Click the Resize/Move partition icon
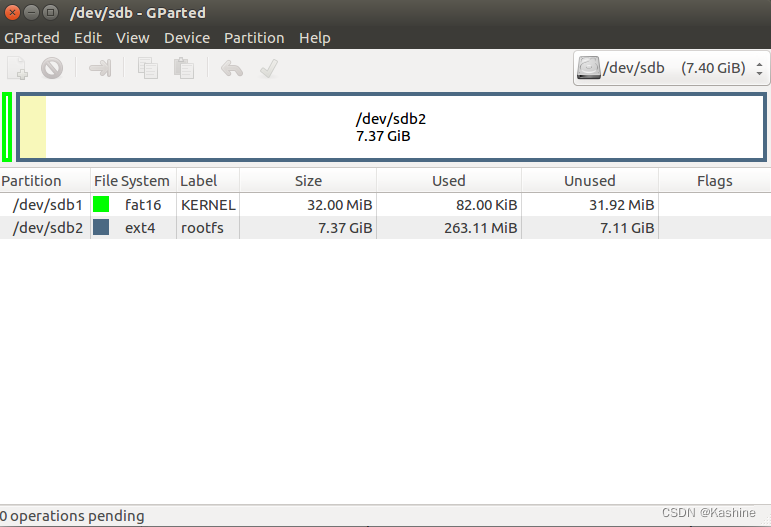Viewport: 771px width, 527px height. [x=100, y=69]
